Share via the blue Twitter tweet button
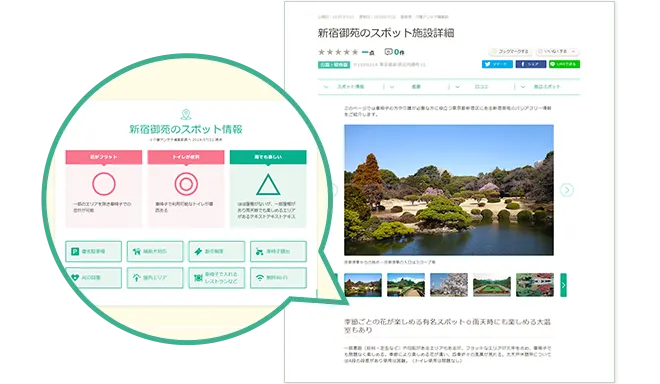The height and width of the screenshot is (384, 660). pos(497,64)
